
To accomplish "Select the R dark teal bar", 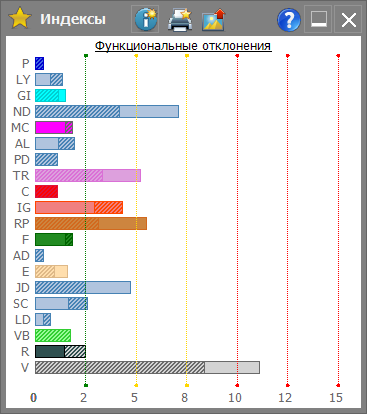I will [60, 352].
